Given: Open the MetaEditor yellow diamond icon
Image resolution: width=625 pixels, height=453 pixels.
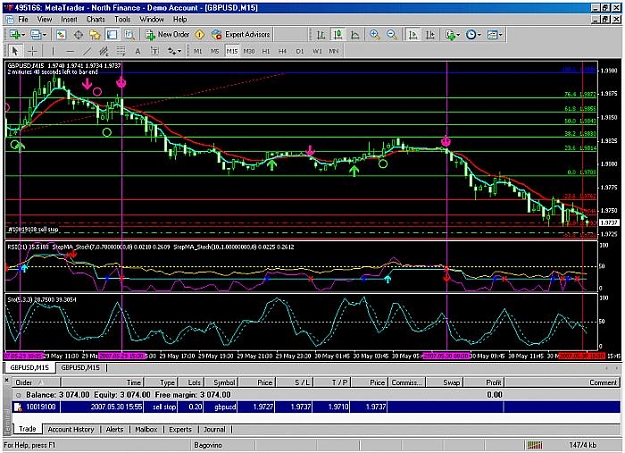Looking at the screenshot, I should (199, 35).
